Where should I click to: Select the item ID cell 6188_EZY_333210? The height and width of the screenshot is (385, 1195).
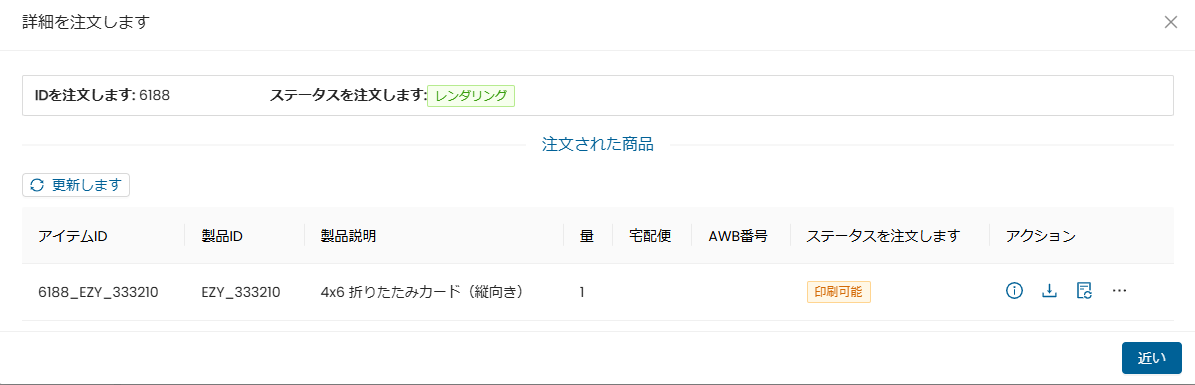[98, 292]
